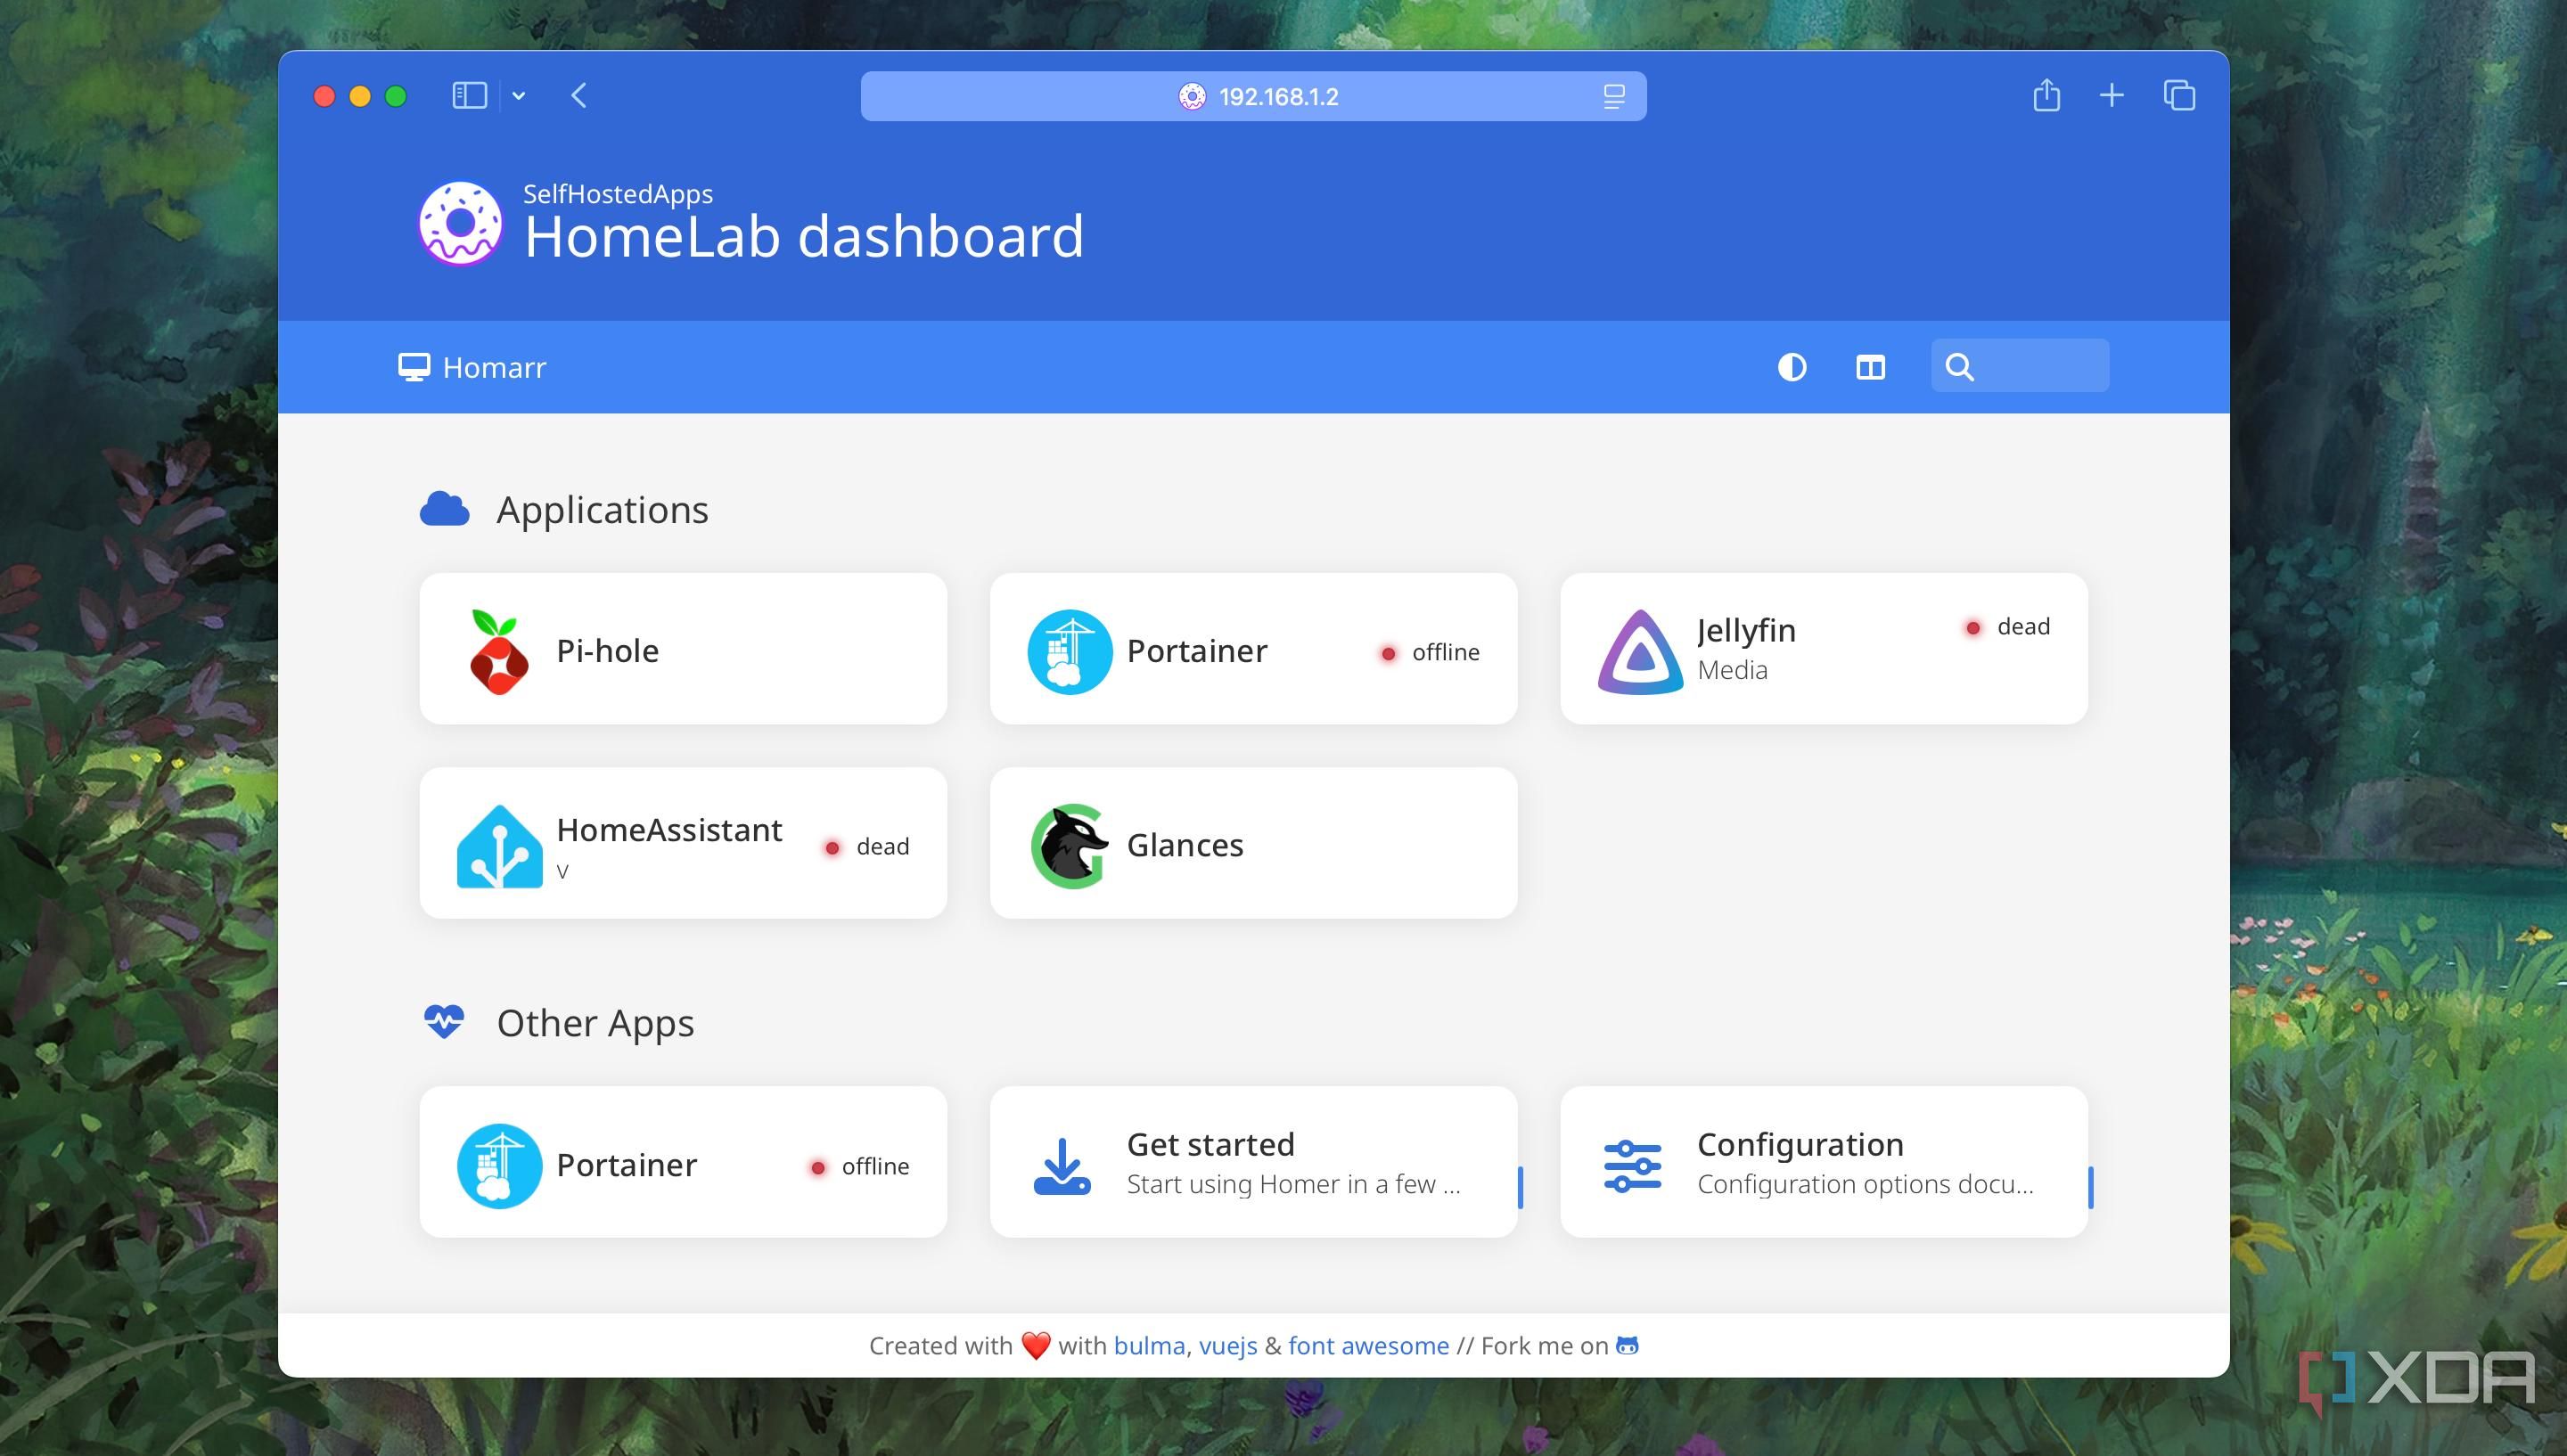Click the dashboard search field

(2019, 366)
